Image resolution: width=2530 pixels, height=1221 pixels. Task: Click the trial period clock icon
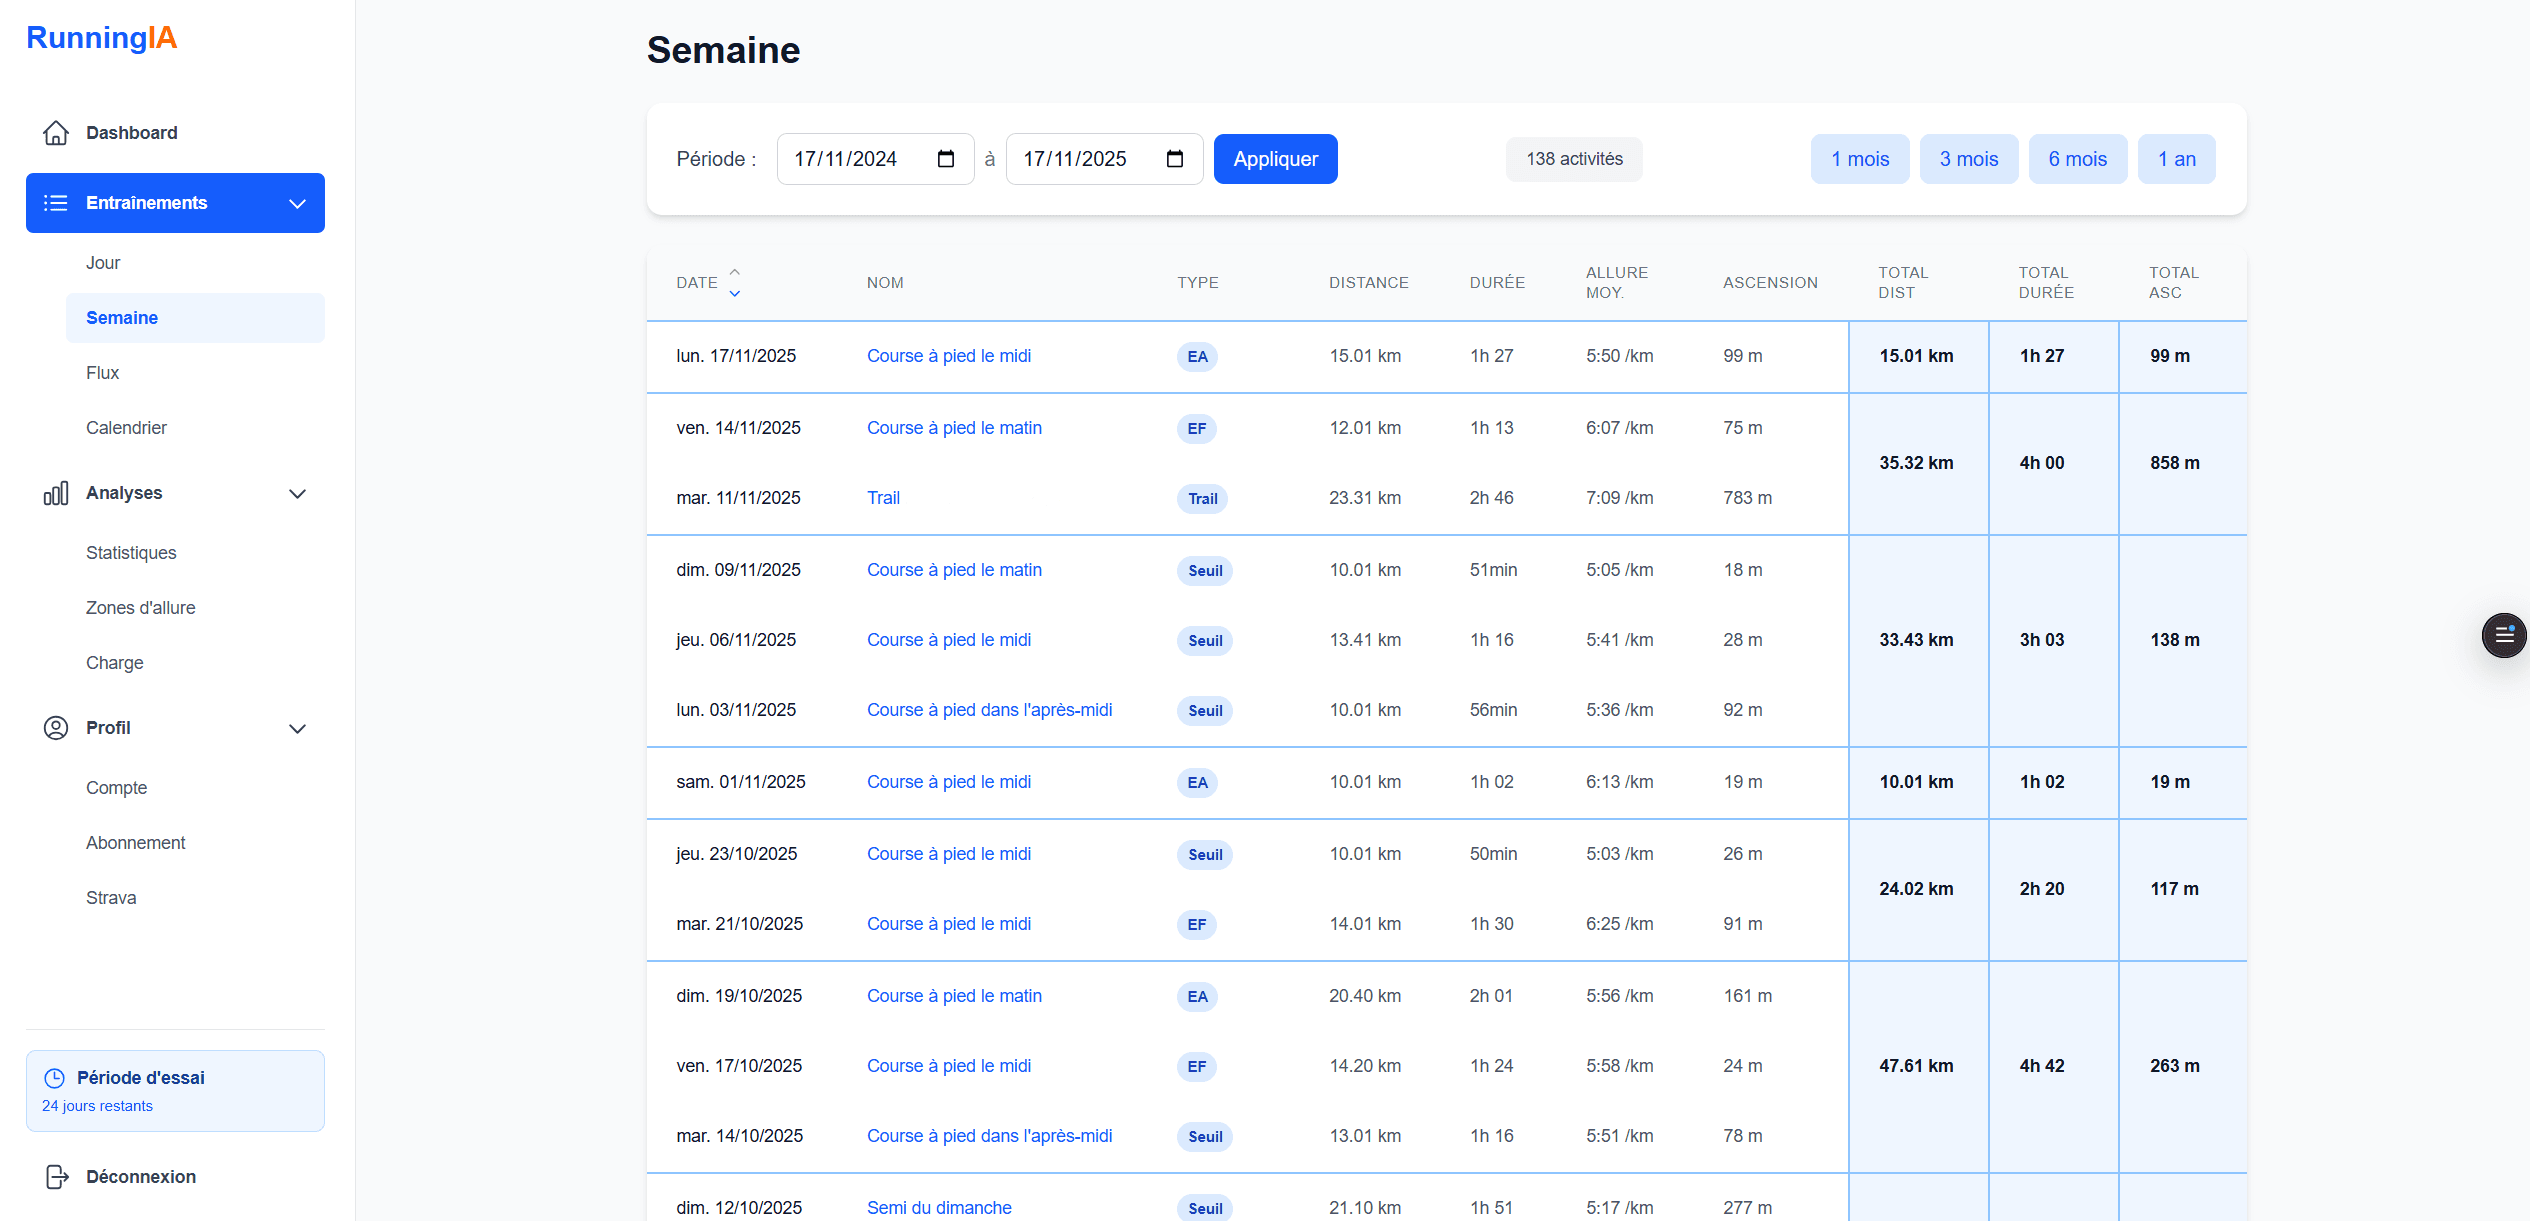(x=55, y=1078)
